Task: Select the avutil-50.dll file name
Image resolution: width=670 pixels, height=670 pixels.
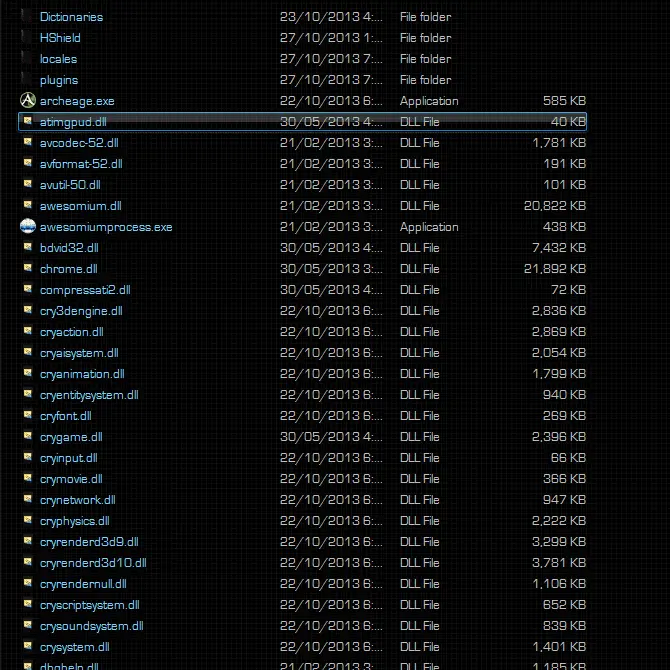Action: click(x=70, y=185)
